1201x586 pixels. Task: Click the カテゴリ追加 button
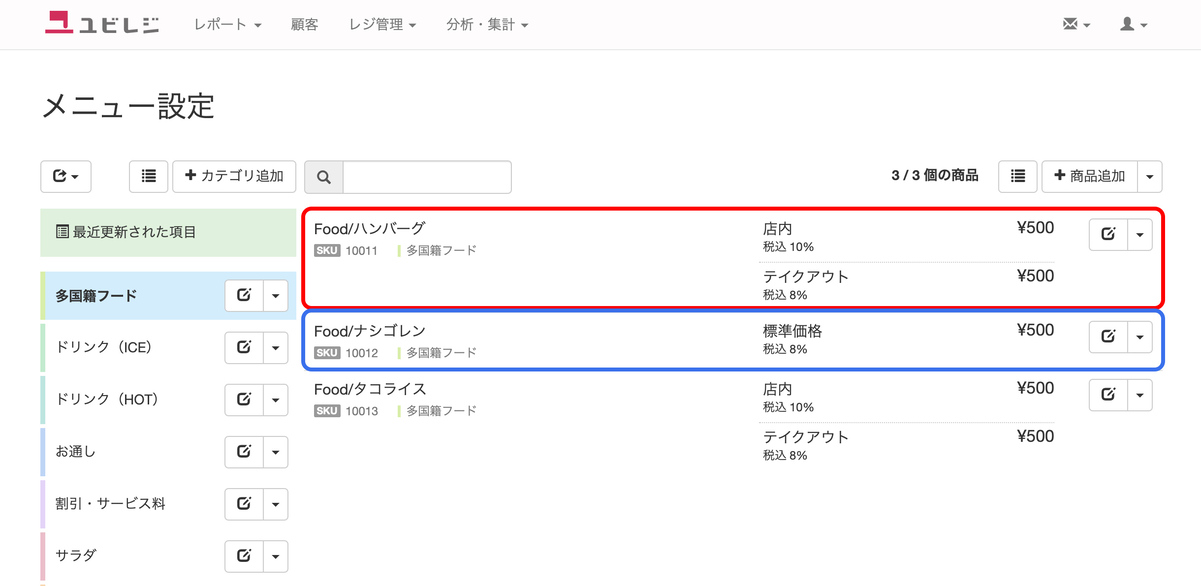point(234,176)
